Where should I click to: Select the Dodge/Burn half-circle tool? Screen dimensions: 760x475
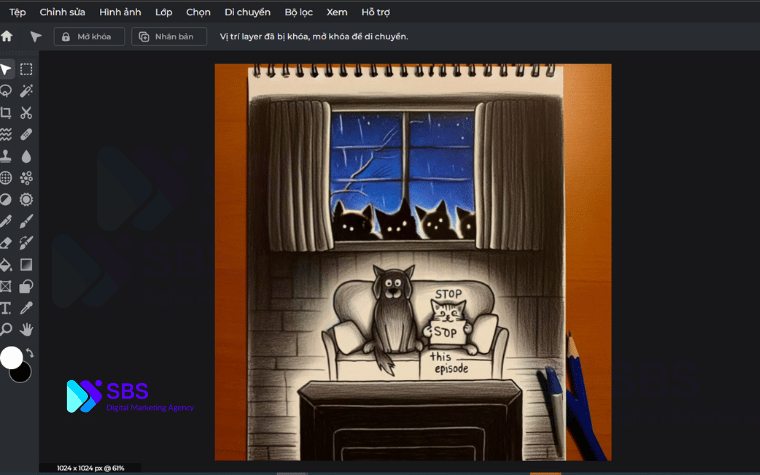coord(6,200)
